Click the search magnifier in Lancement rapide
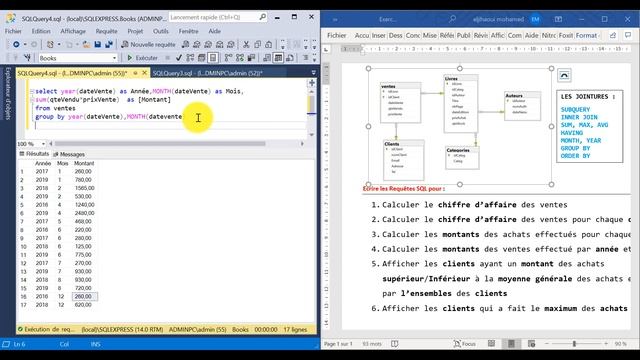This screenshot has height=360, width=640. pyautogui.click(x=262, y=17)
